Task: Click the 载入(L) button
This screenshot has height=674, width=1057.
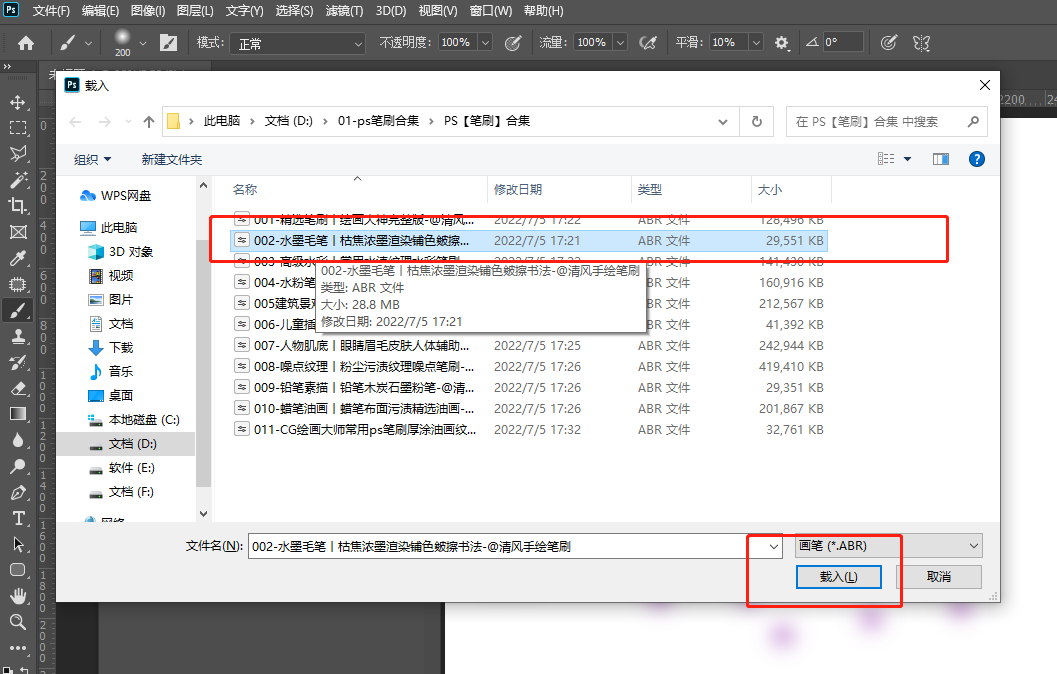Action: coord(839,577)
